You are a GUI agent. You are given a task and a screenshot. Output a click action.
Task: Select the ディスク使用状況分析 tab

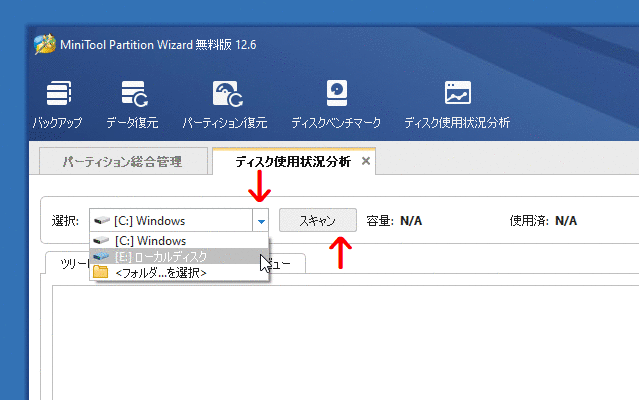pyautogui.click(x=292, y=161)
